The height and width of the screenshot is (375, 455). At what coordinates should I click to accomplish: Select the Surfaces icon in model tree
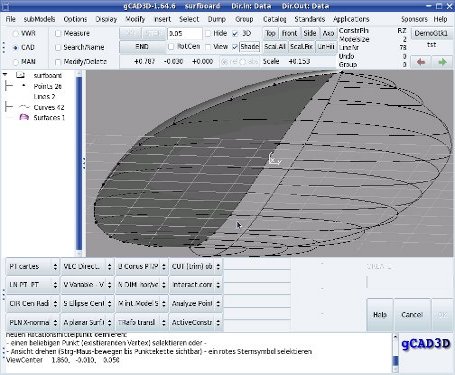tap(24, 117)
